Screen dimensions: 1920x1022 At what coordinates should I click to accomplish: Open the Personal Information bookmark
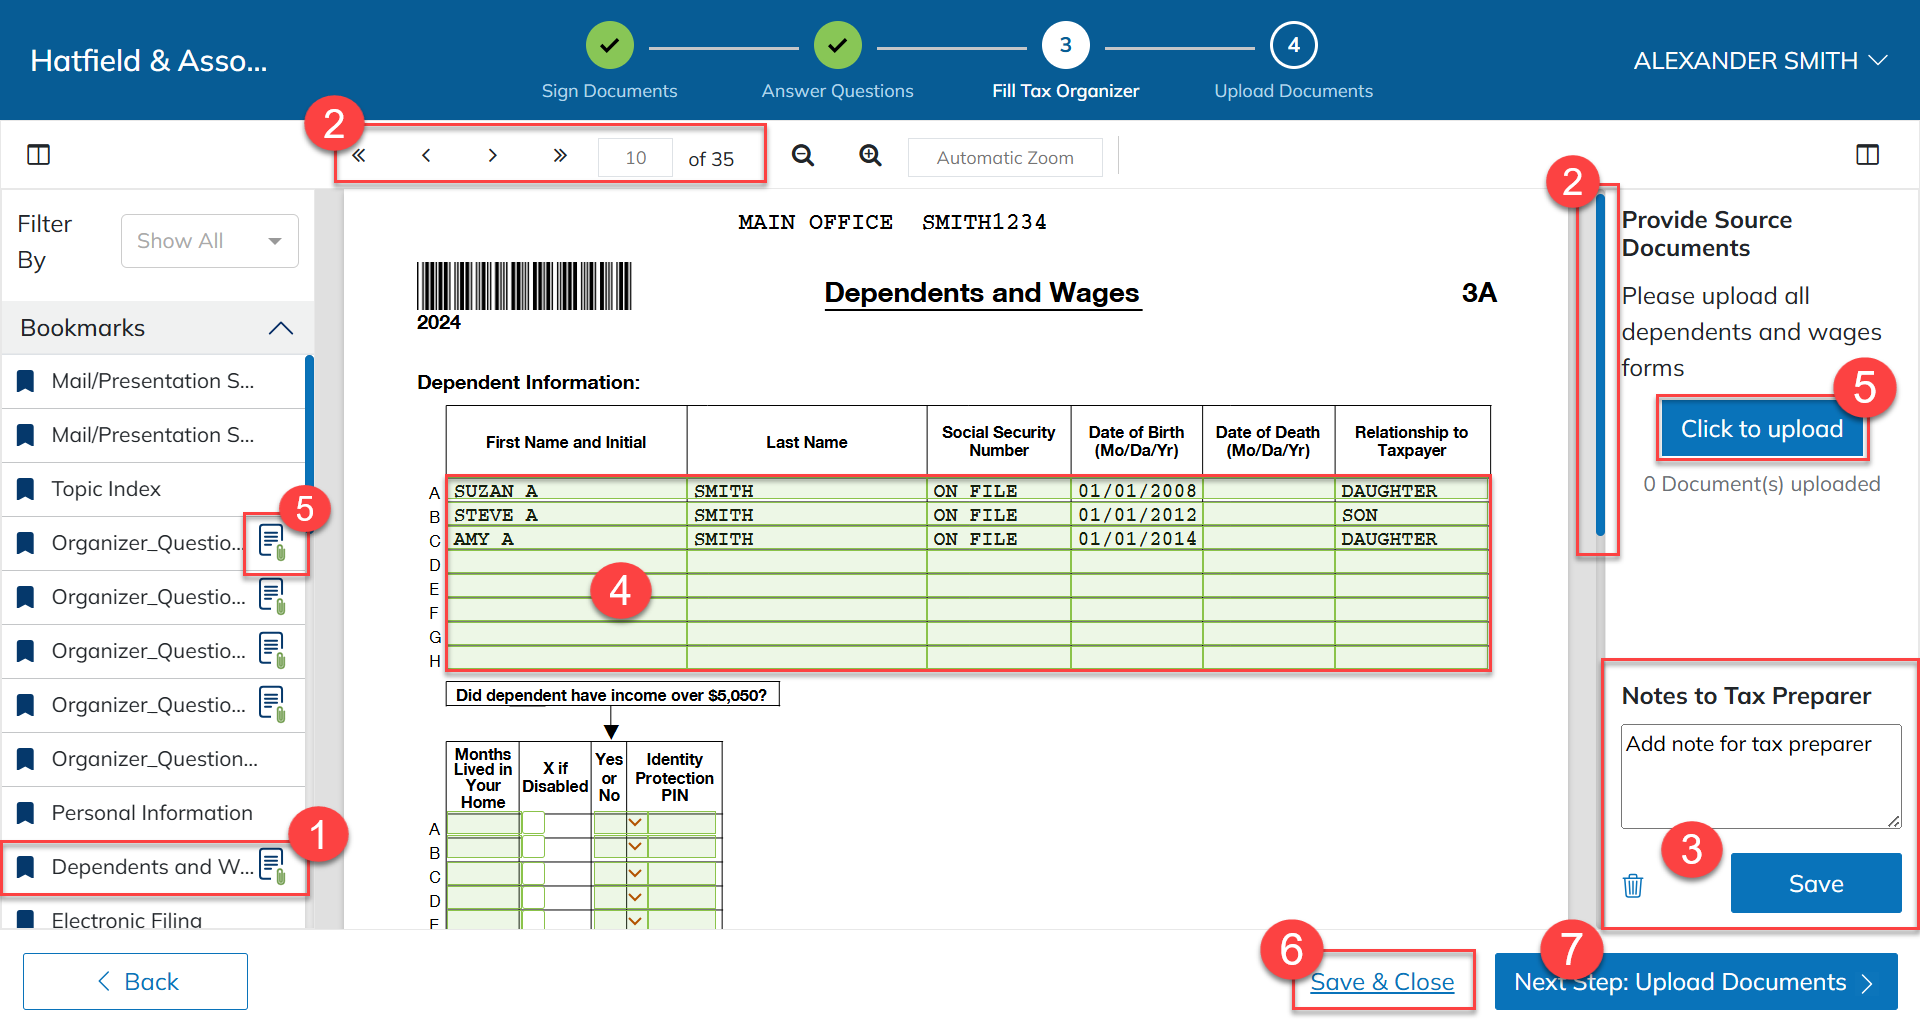point(152,813)
